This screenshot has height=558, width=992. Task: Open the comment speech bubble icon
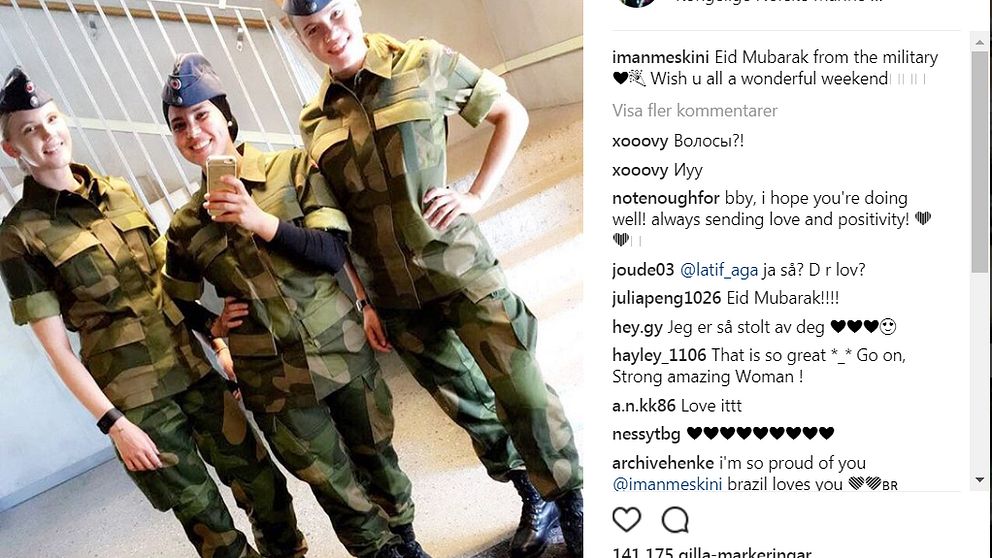tap(675, 520)
